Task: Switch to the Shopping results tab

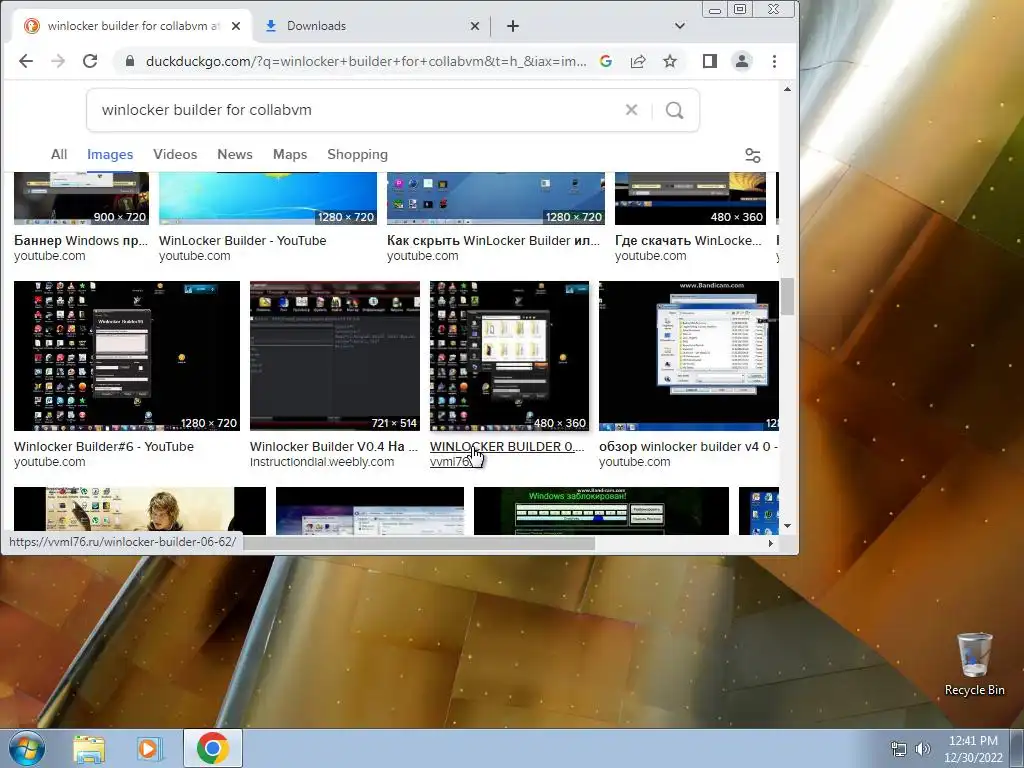Action: tap(357, 155)
